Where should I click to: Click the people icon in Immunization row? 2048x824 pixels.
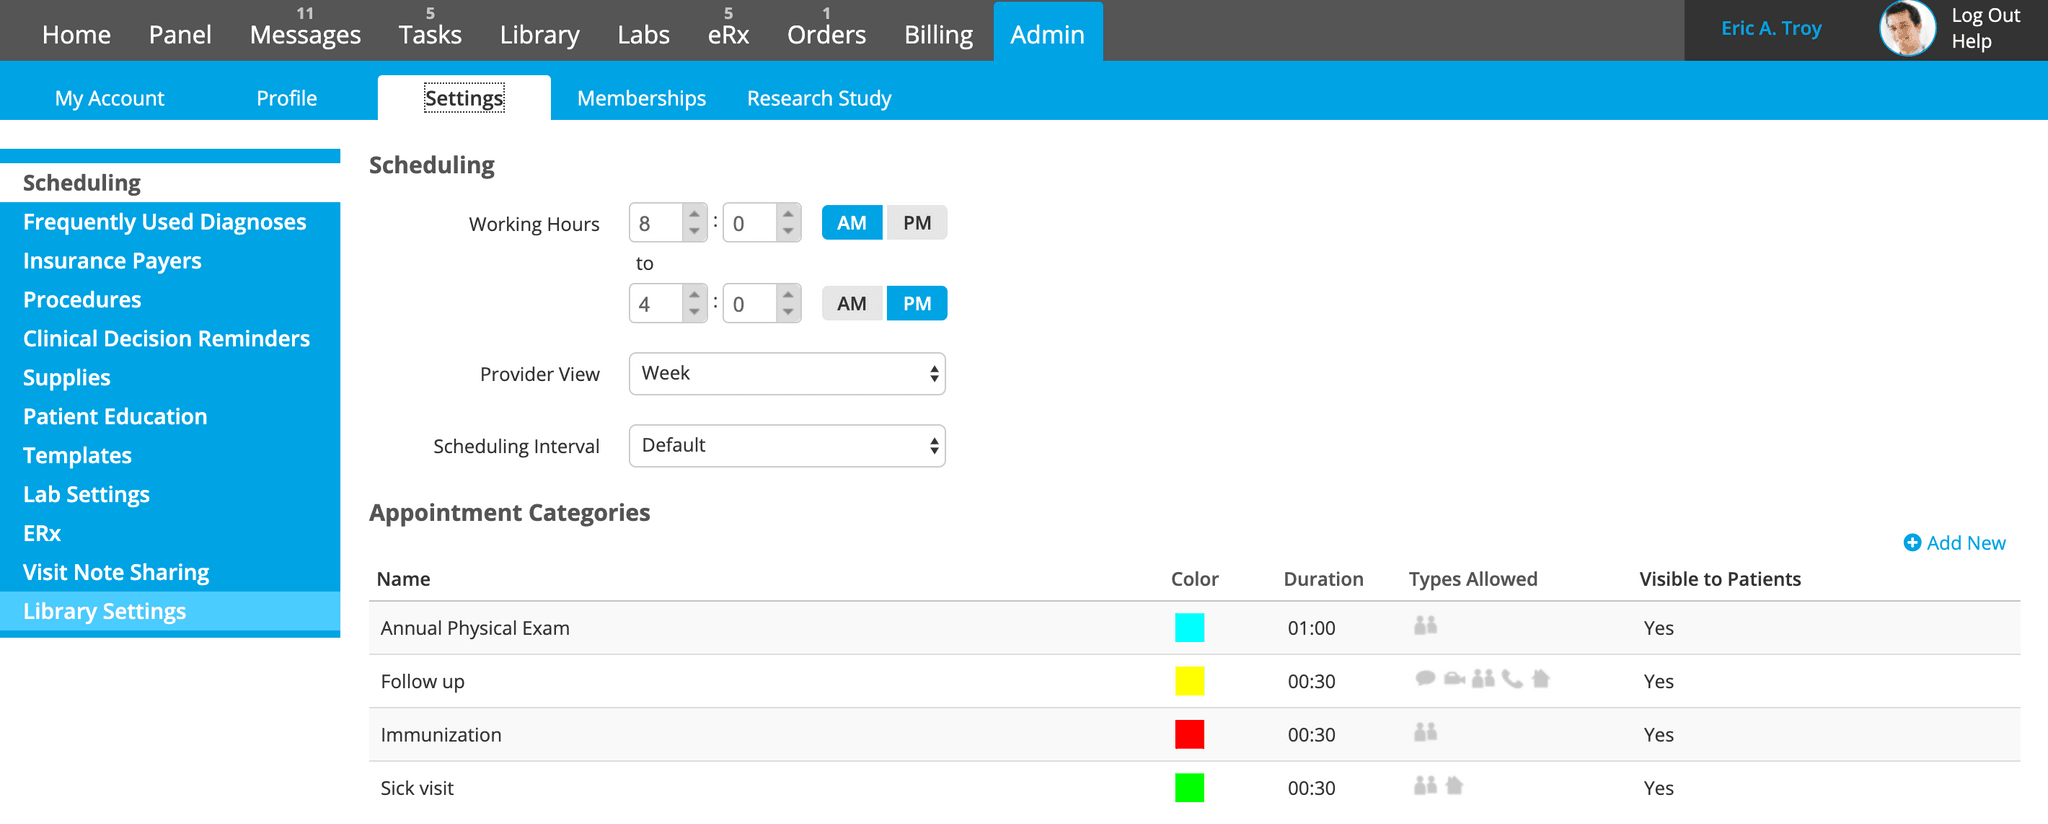coord(1425,733)
